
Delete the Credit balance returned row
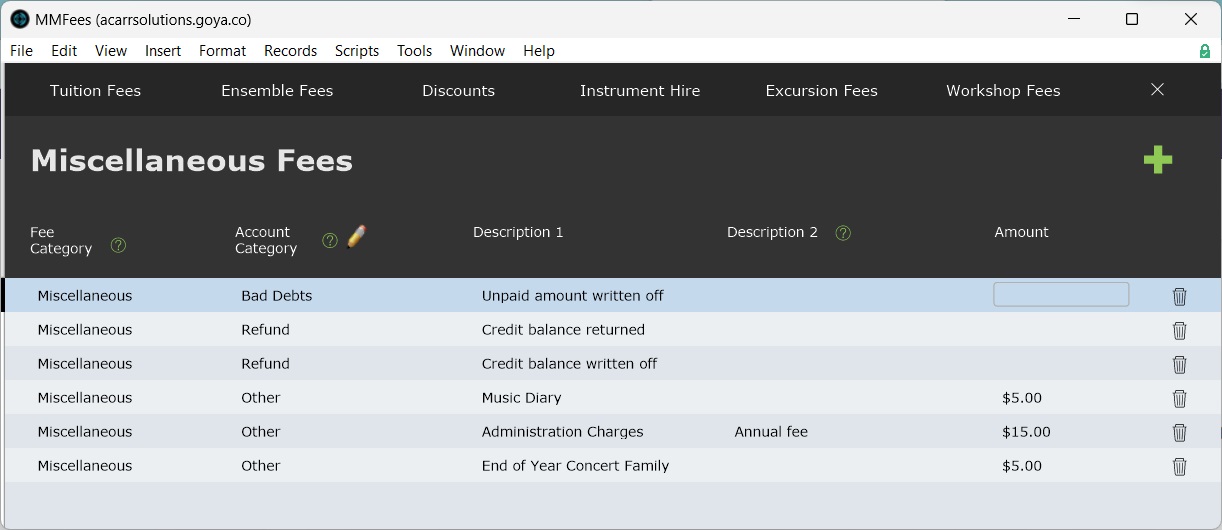1180,330
